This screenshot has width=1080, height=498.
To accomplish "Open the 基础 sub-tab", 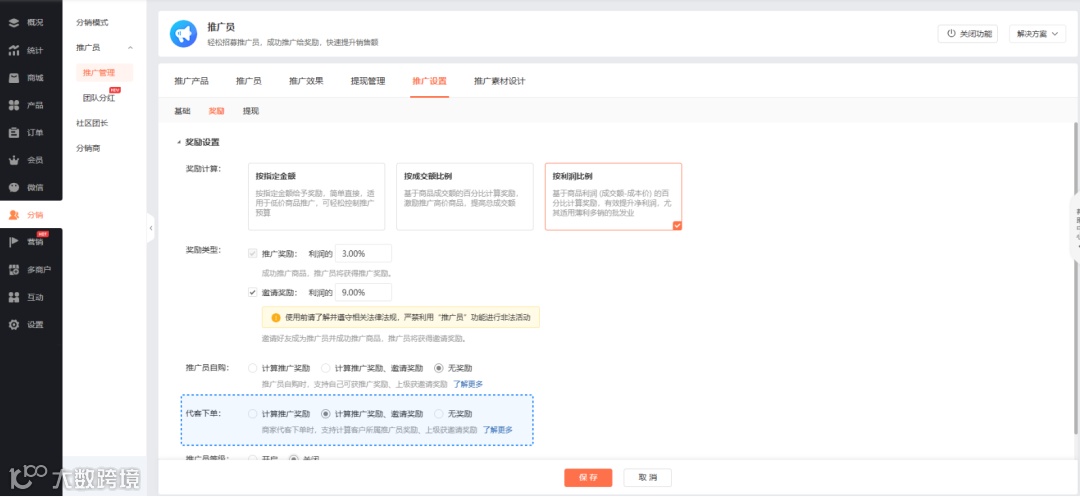I will 183,111.
